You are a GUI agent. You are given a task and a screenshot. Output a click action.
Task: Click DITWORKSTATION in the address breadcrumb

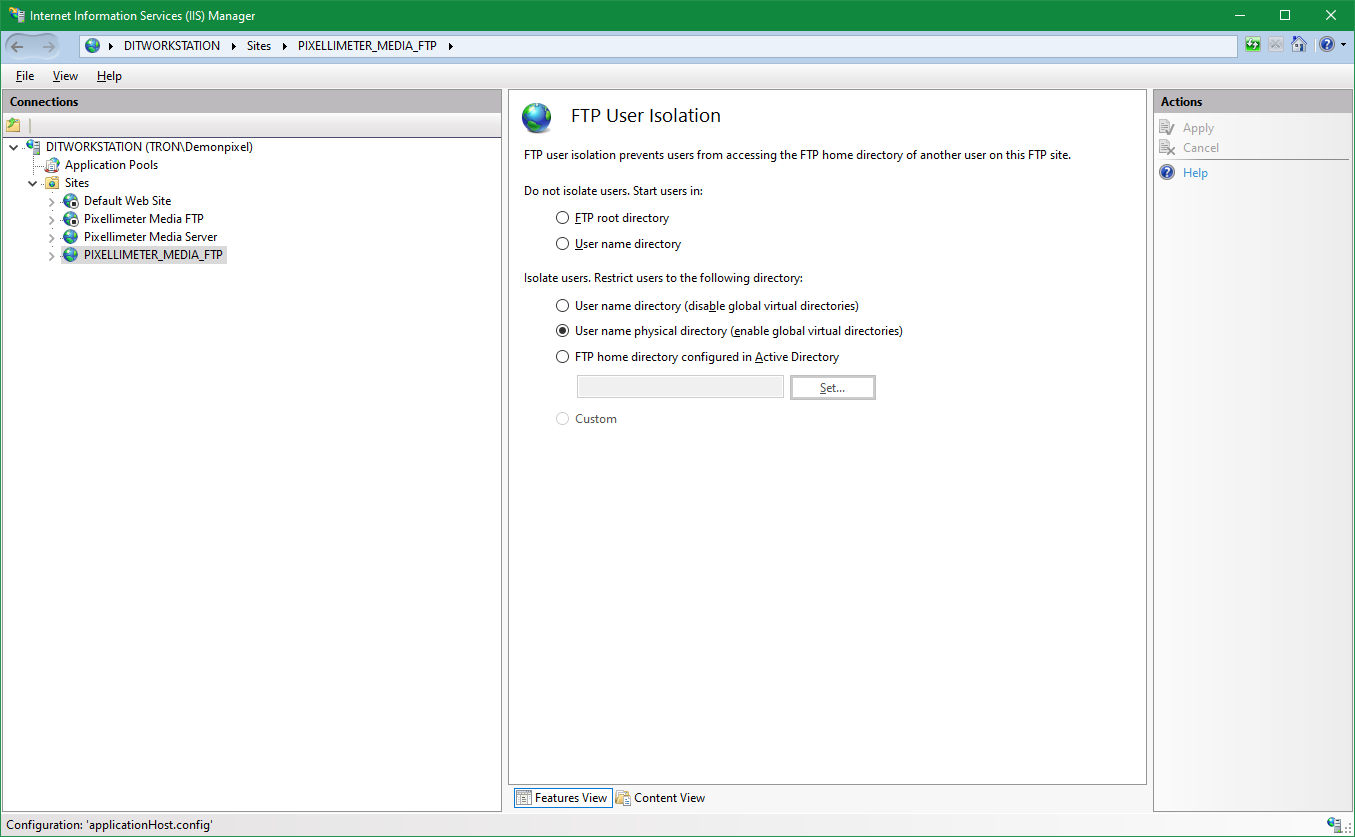(172, 46)
